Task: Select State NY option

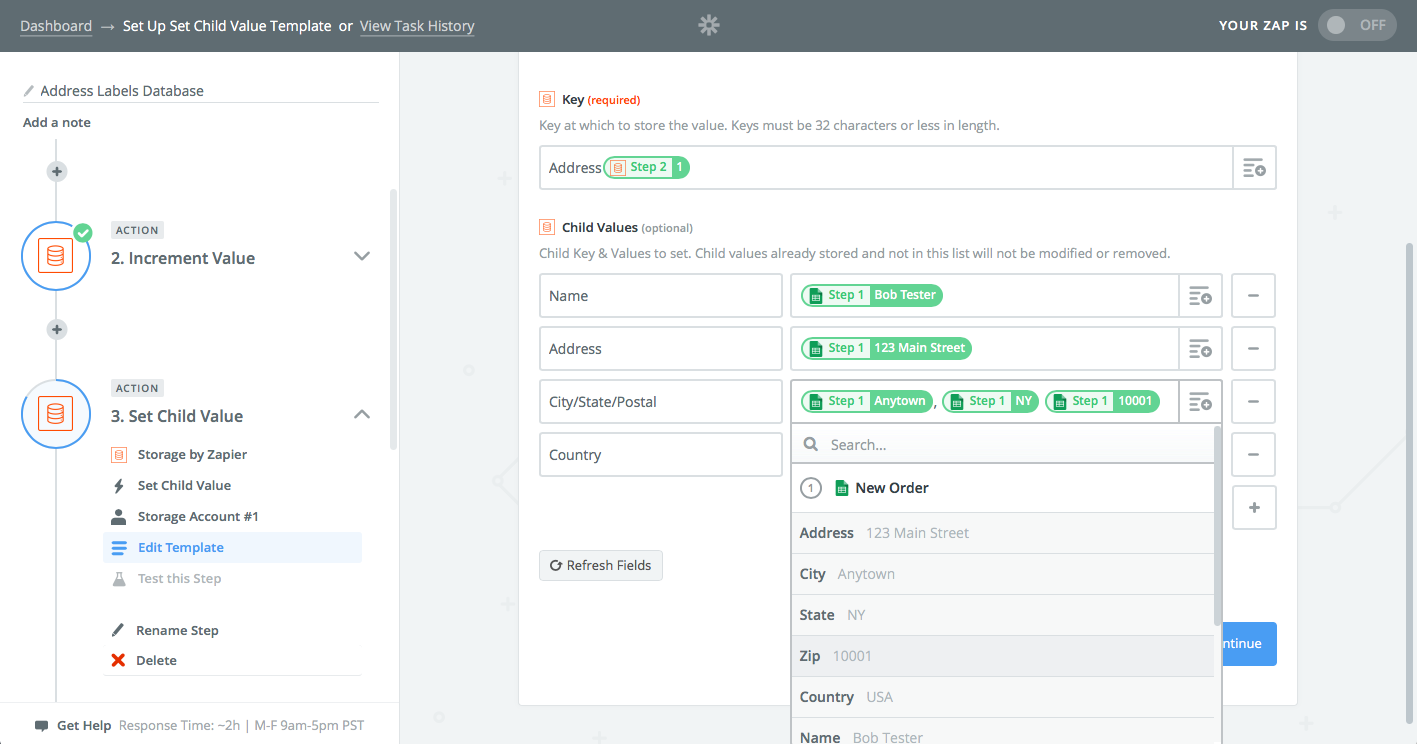Action: coord(1002,616)
